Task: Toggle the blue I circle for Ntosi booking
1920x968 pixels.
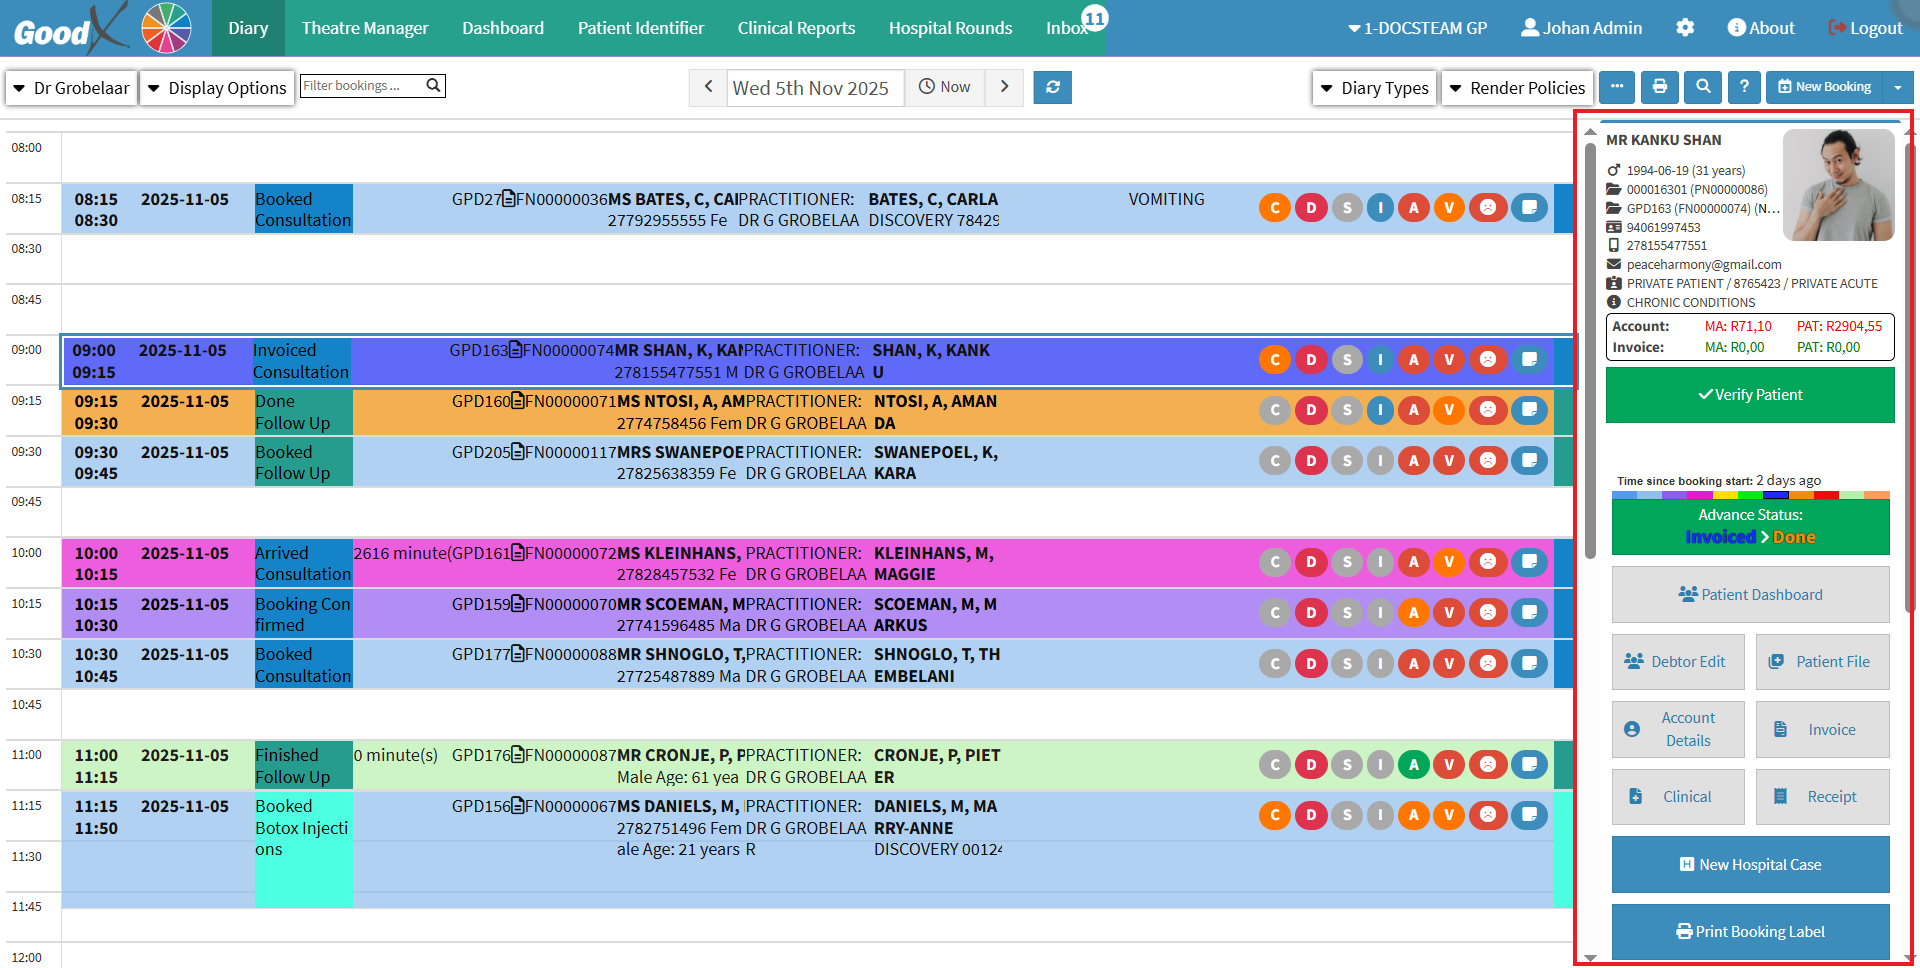Action: [x=1380, y=410]
